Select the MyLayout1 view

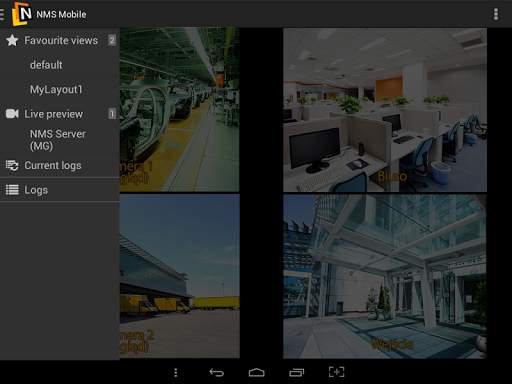(x=60, y=90)
